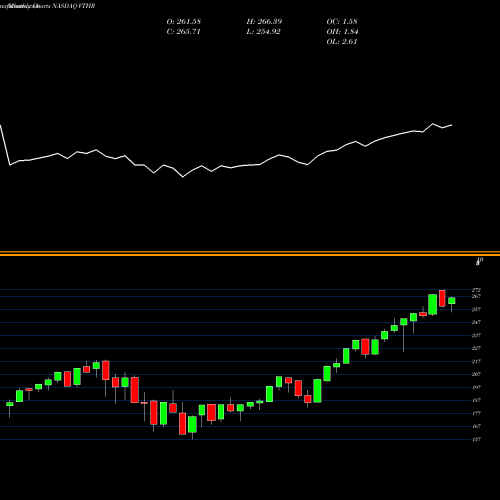Click the 267 price axis label
This screenshot has width=500, height=500.
tap(476, 296)
